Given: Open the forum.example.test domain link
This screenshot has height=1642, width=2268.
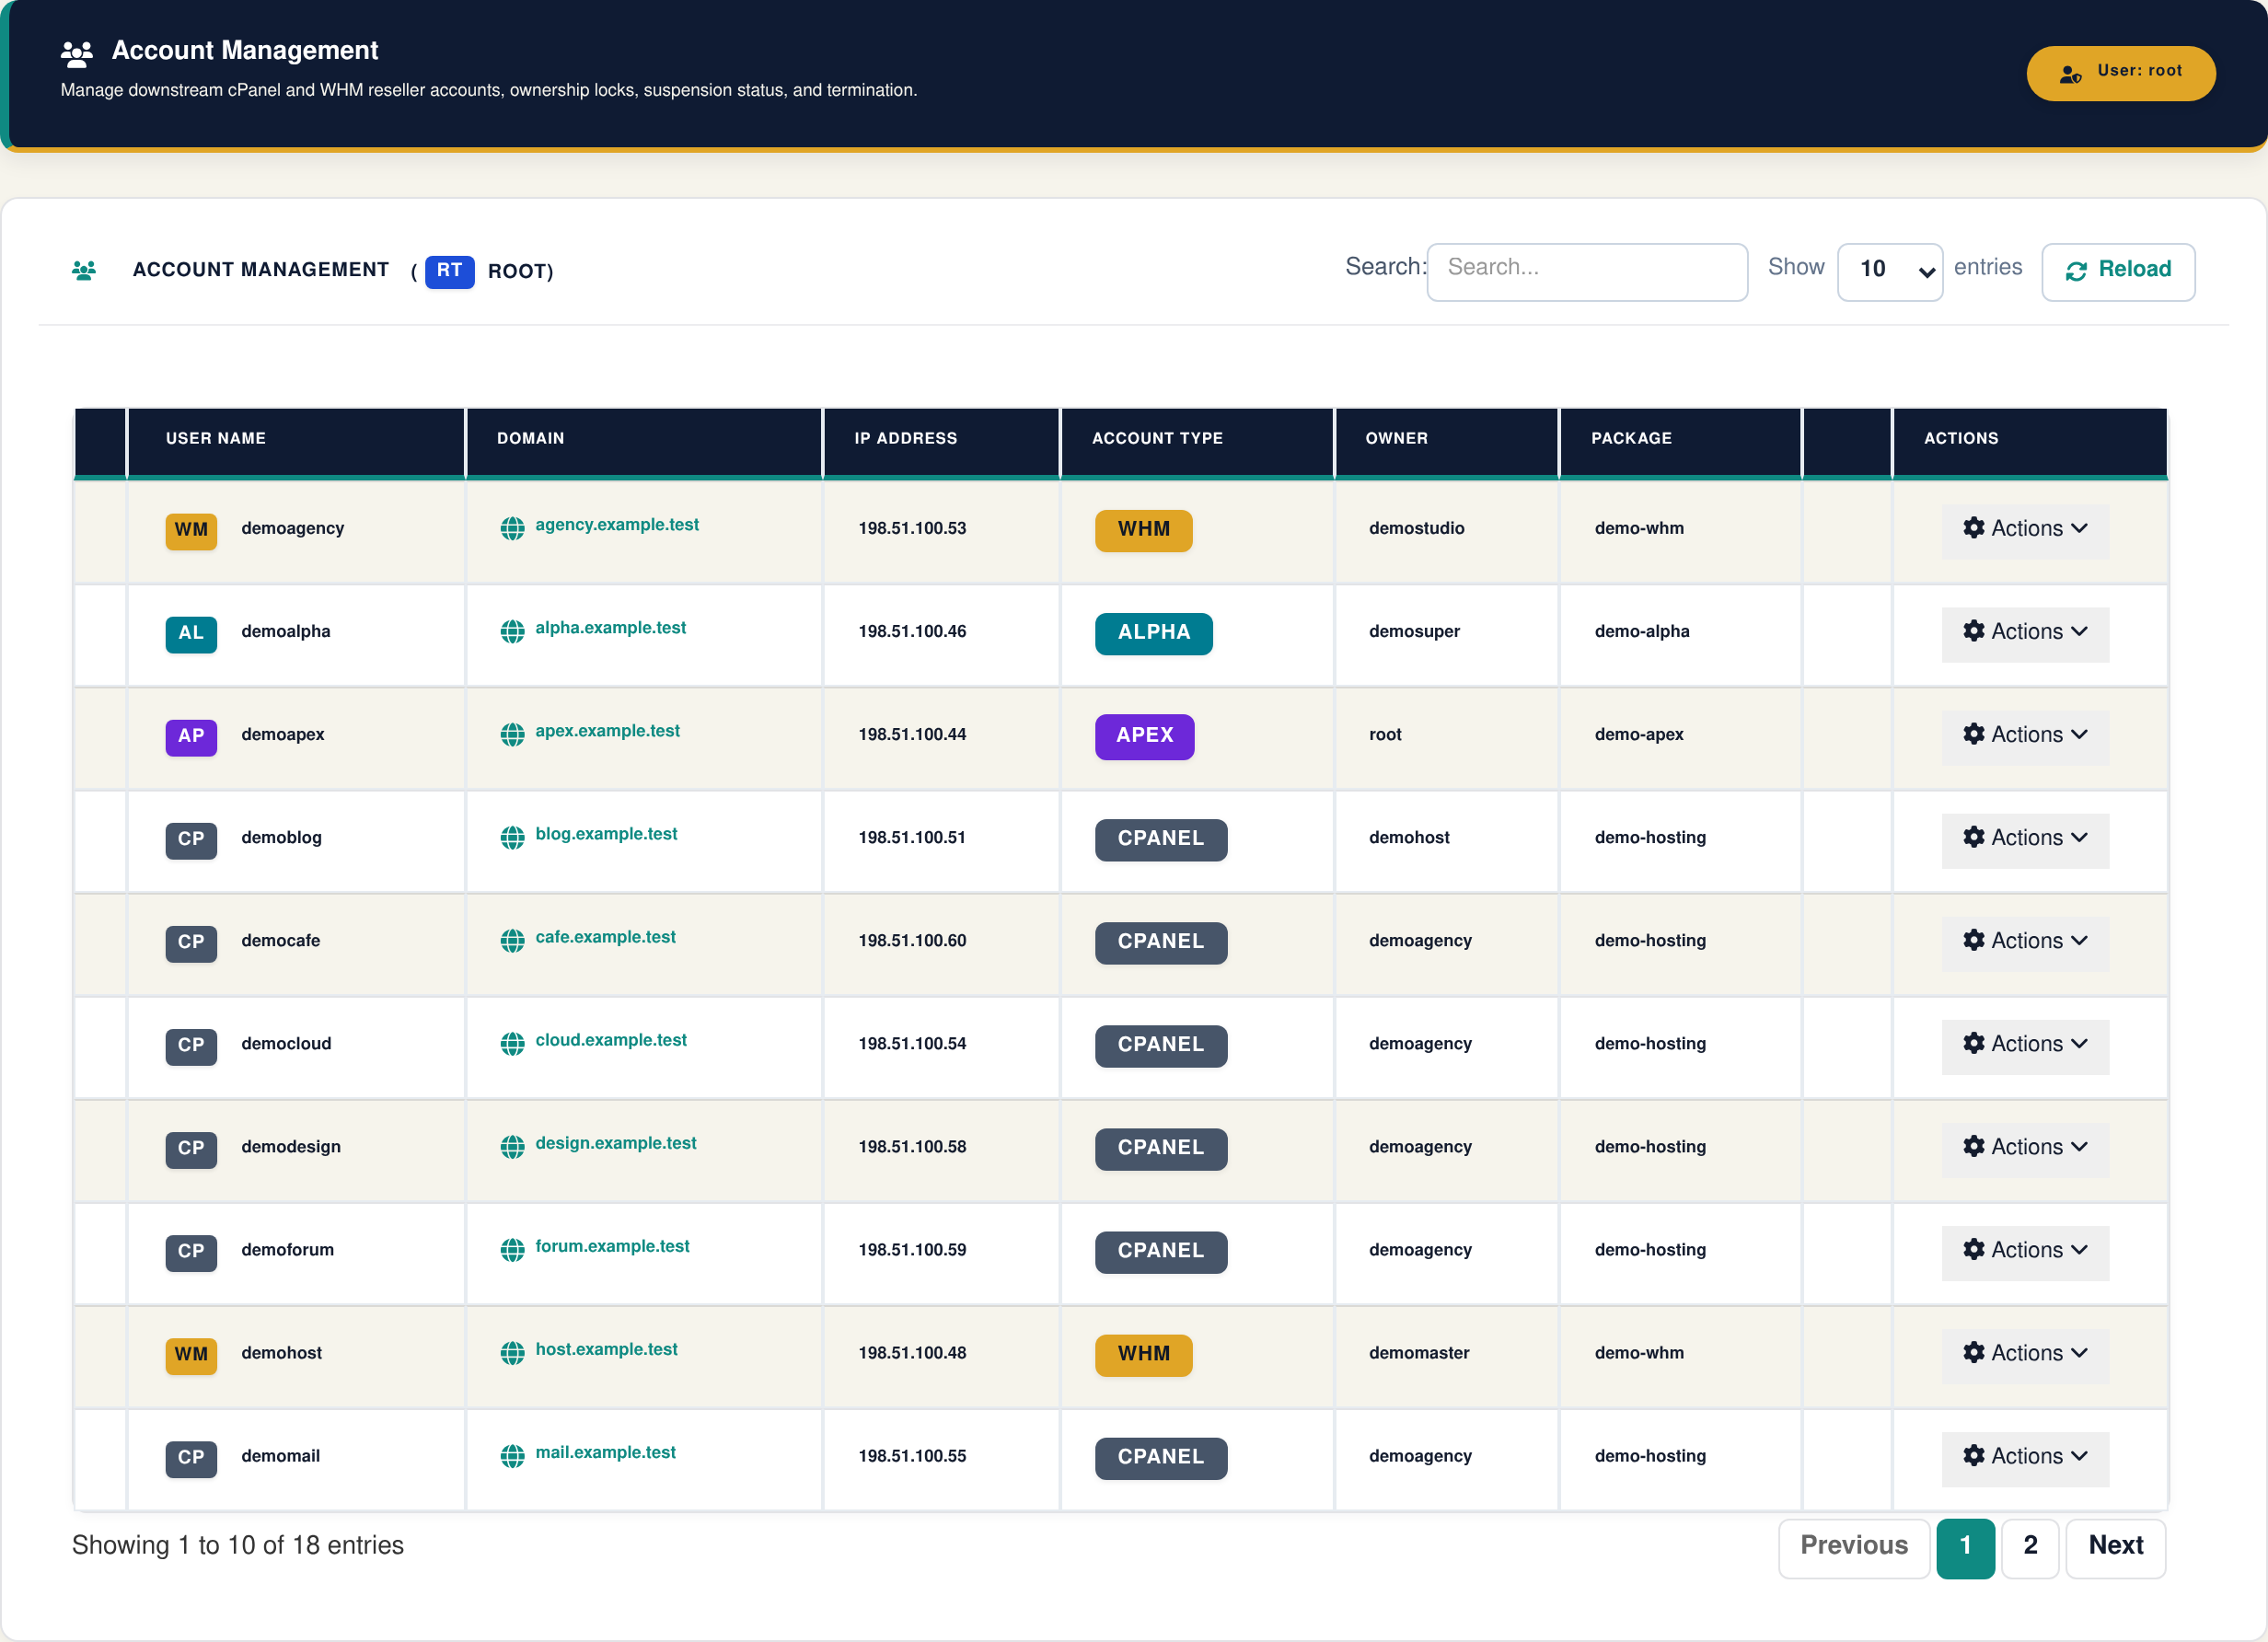Looking at the screenshot, I should click(x=612, y=1246).
